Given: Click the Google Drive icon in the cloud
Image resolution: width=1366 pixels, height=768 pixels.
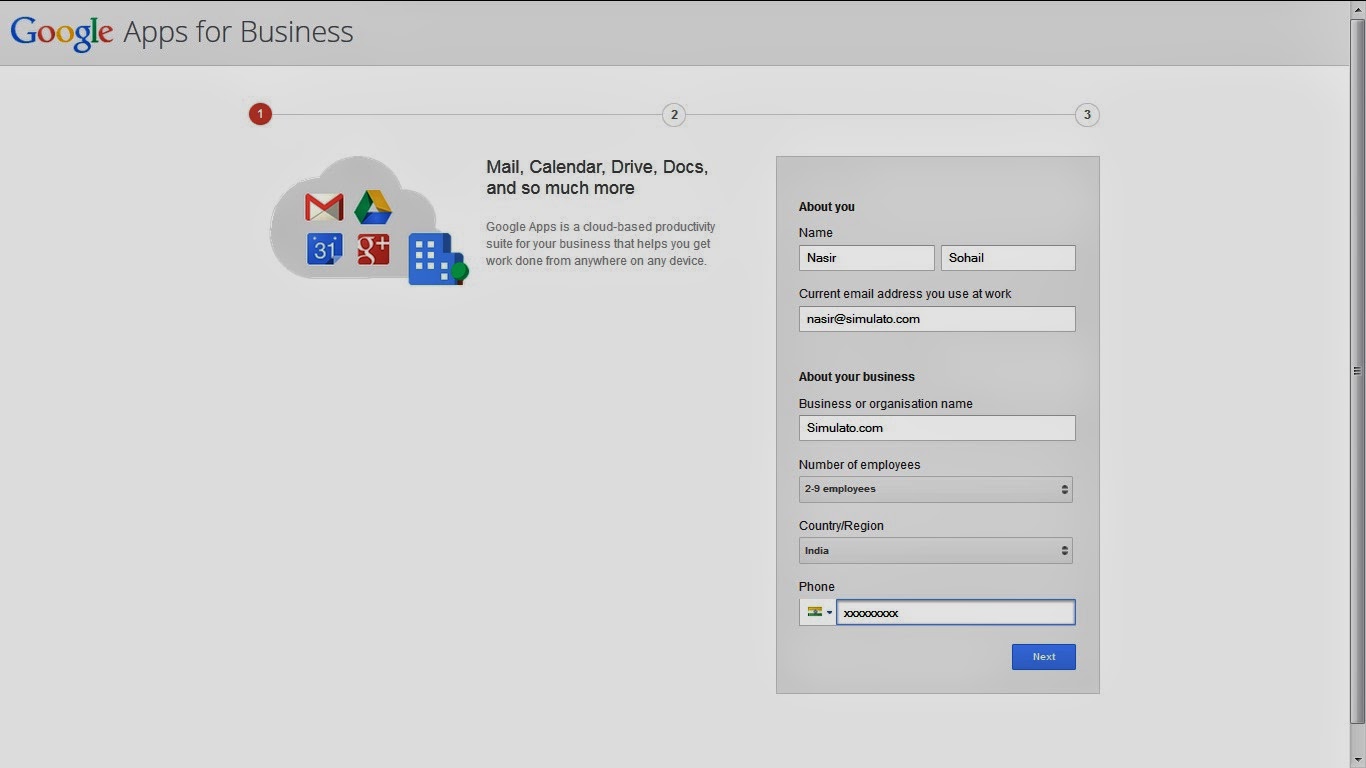Looking at the screenshot, I should [x=373, y=207].
